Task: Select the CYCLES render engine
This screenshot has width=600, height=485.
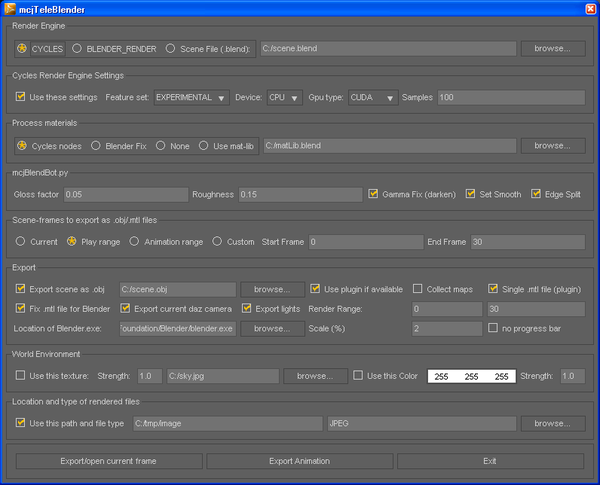Action: 22,49
